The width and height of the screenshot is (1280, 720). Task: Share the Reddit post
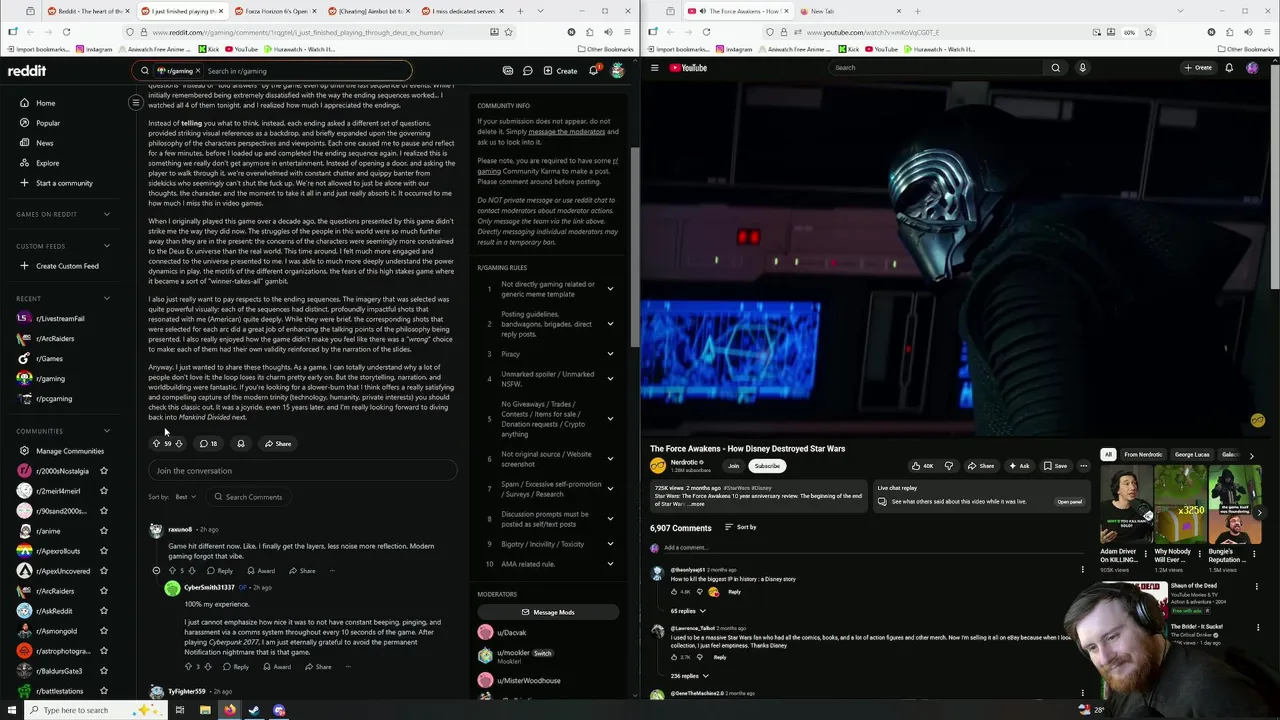point(278,444)
